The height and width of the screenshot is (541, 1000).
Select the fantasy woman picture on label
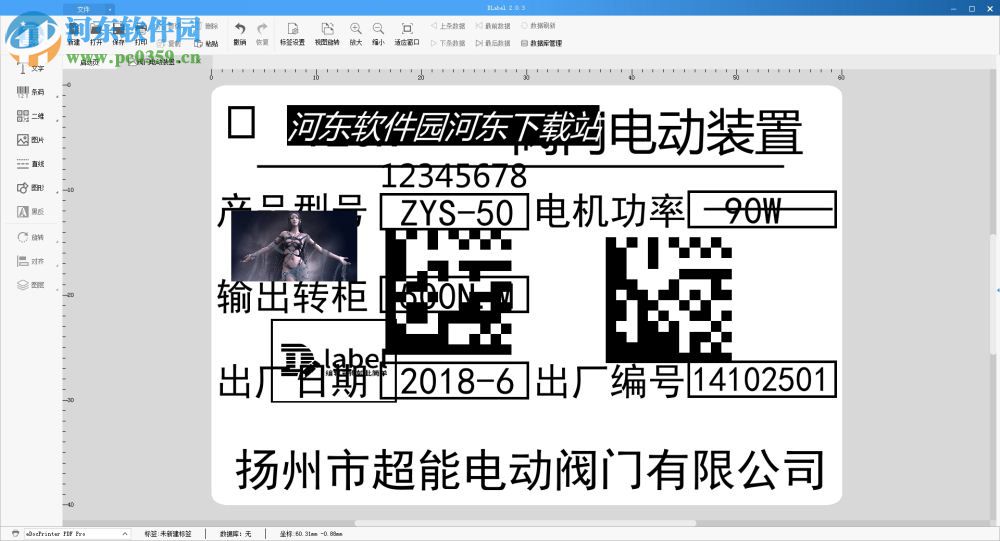294,246
